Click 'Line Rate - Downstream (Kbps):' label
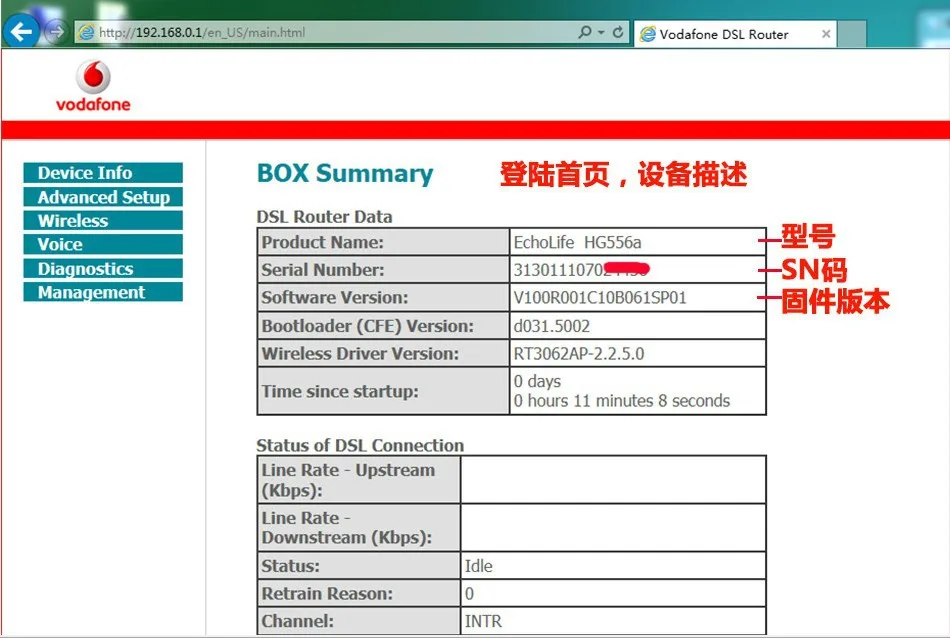The height and width of the screenshot is (638, 950). point(347,528)
